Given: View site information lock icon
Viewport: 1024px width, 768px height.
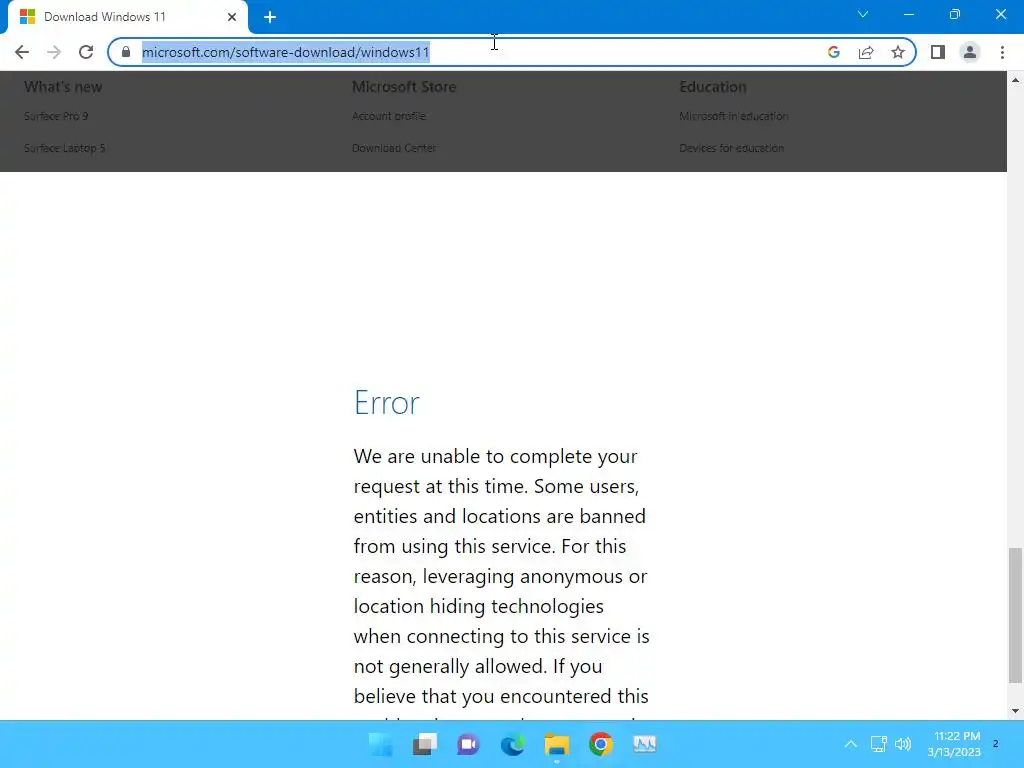Looking at the screenshot, I should [126, 52].
